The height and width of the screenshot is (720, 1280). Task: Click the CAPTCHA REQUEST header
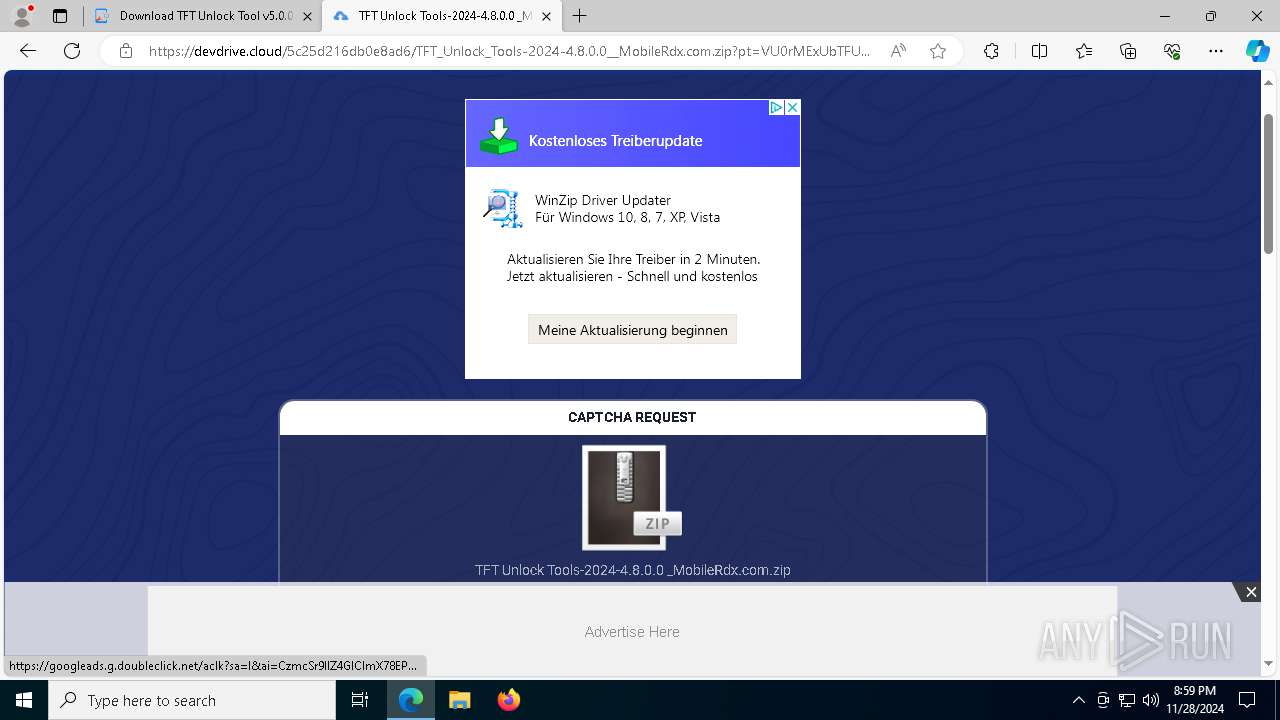tap(632, 417)
